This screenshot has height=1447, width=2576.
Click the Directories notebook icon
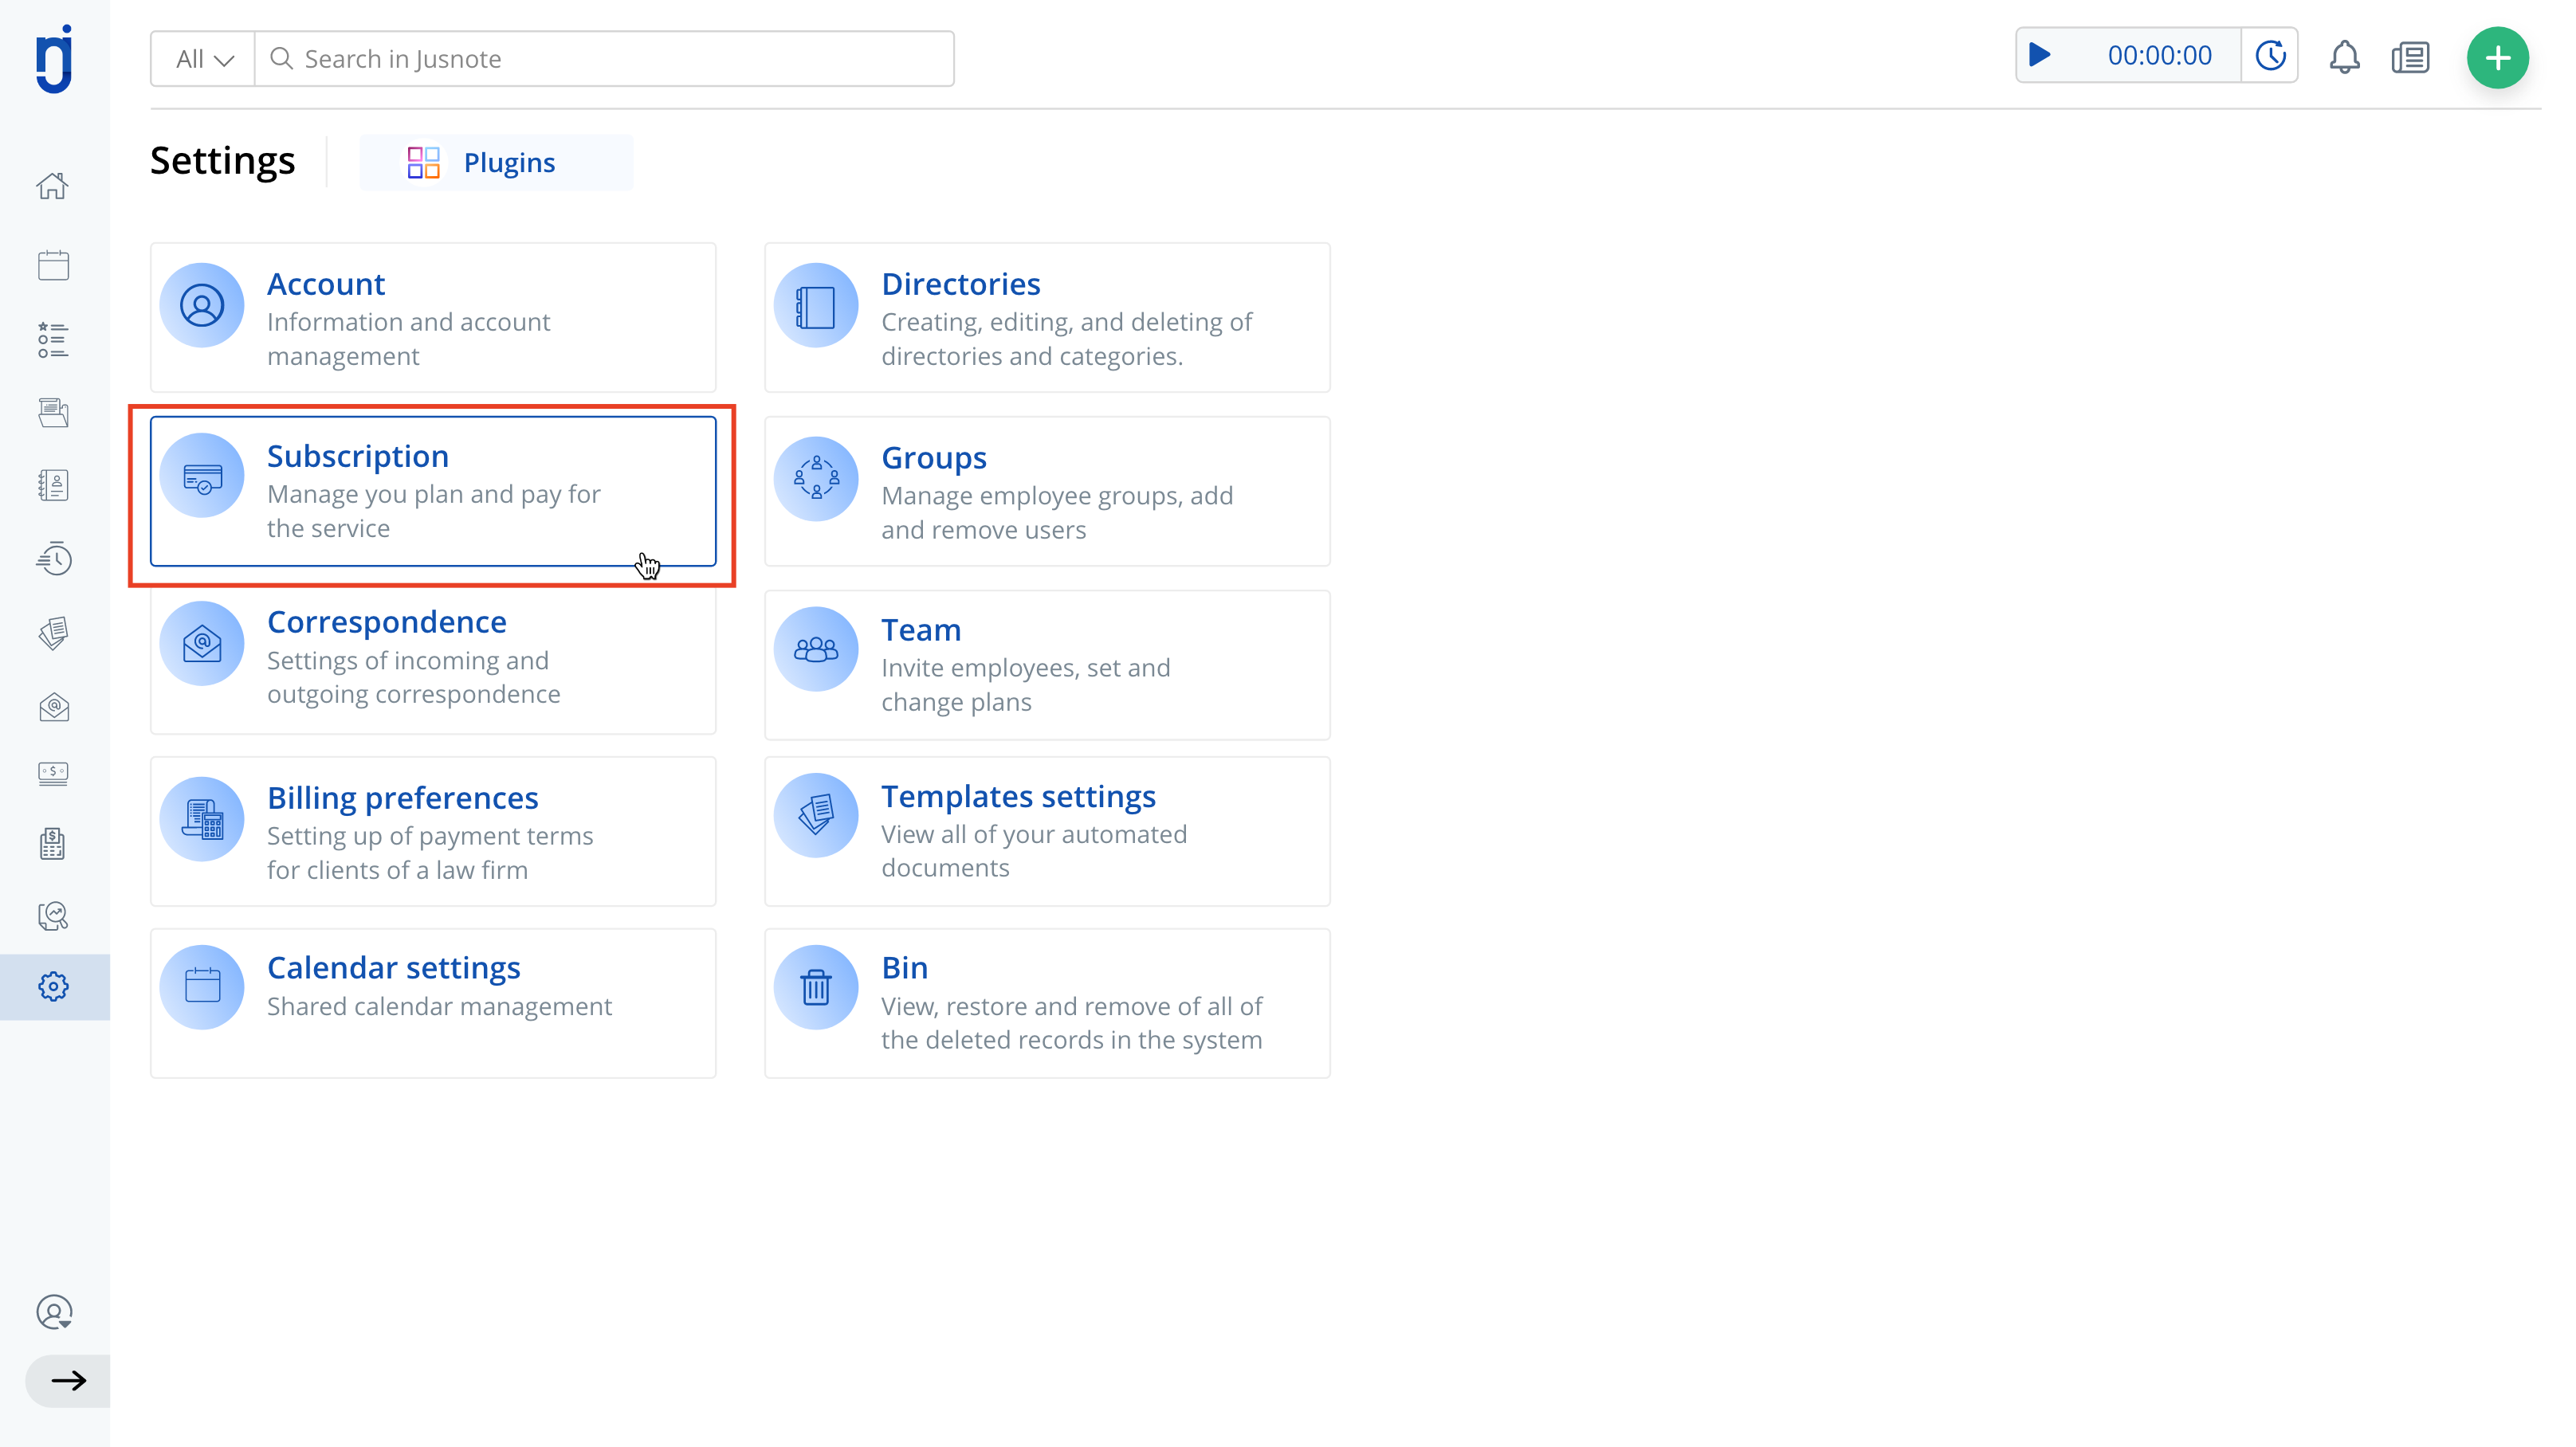coord(816,305)
